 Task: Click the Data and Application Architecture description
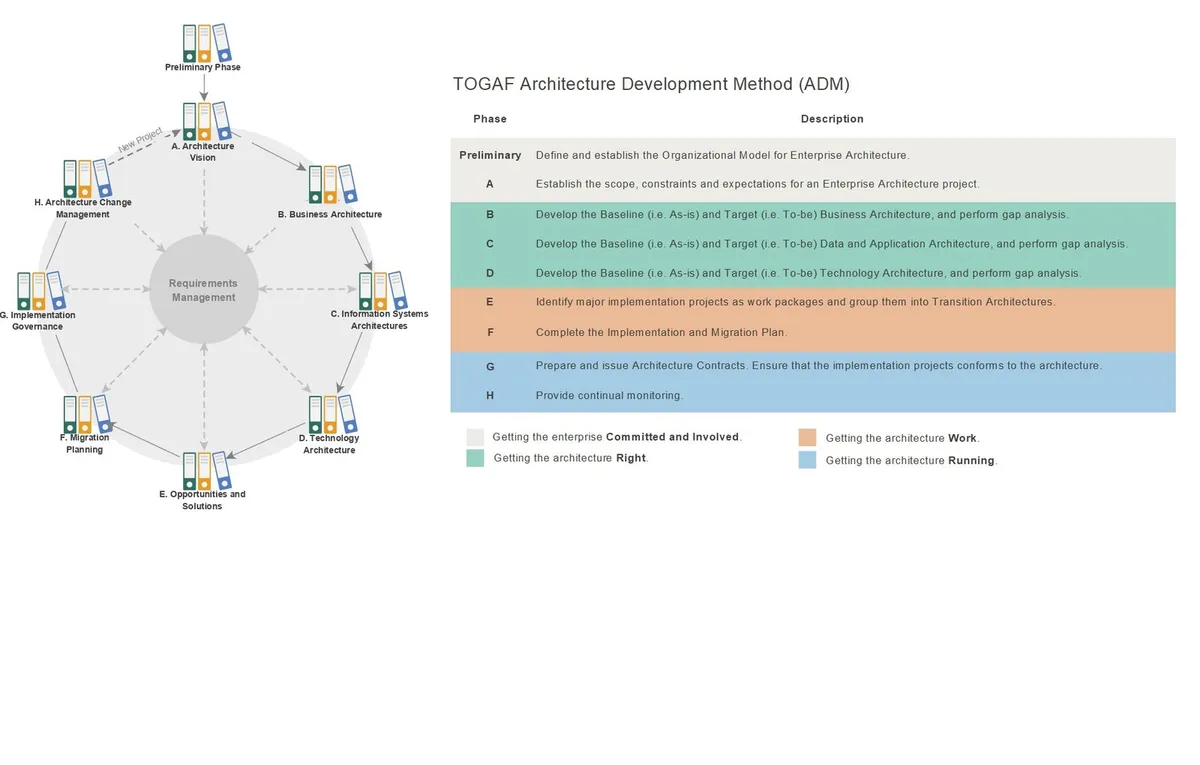coord(832,243)
